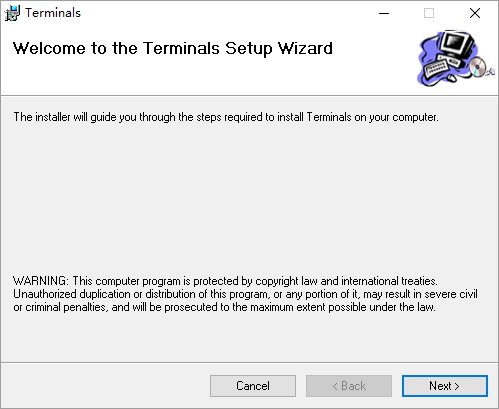Cancel the Terminals installation

coord(253,386)
